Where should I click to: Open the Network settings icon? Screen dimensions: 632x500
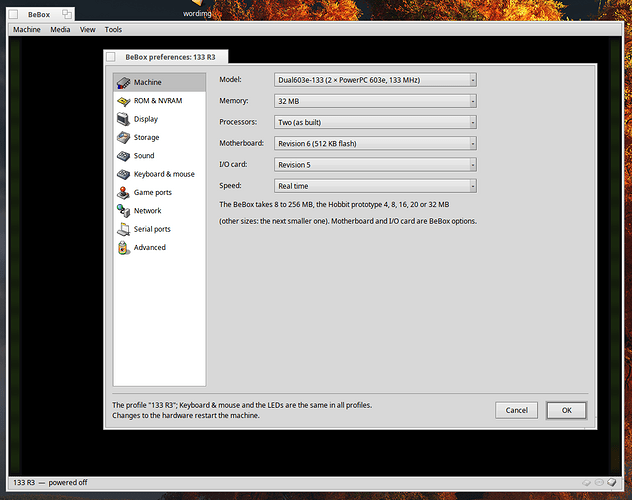123,211
